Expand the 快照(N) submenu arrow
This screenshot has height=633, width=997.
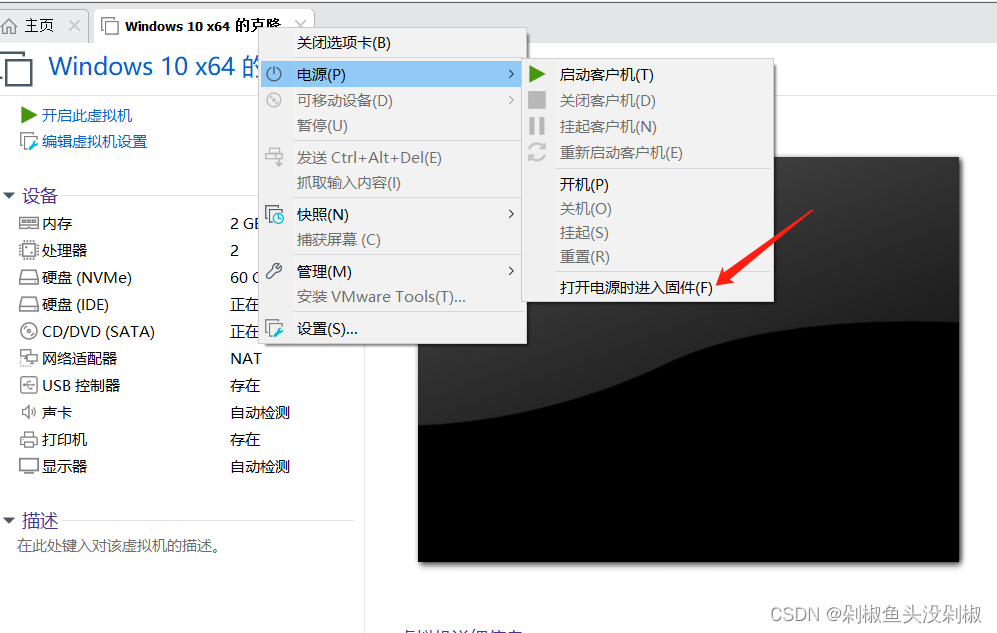(511, 214)
